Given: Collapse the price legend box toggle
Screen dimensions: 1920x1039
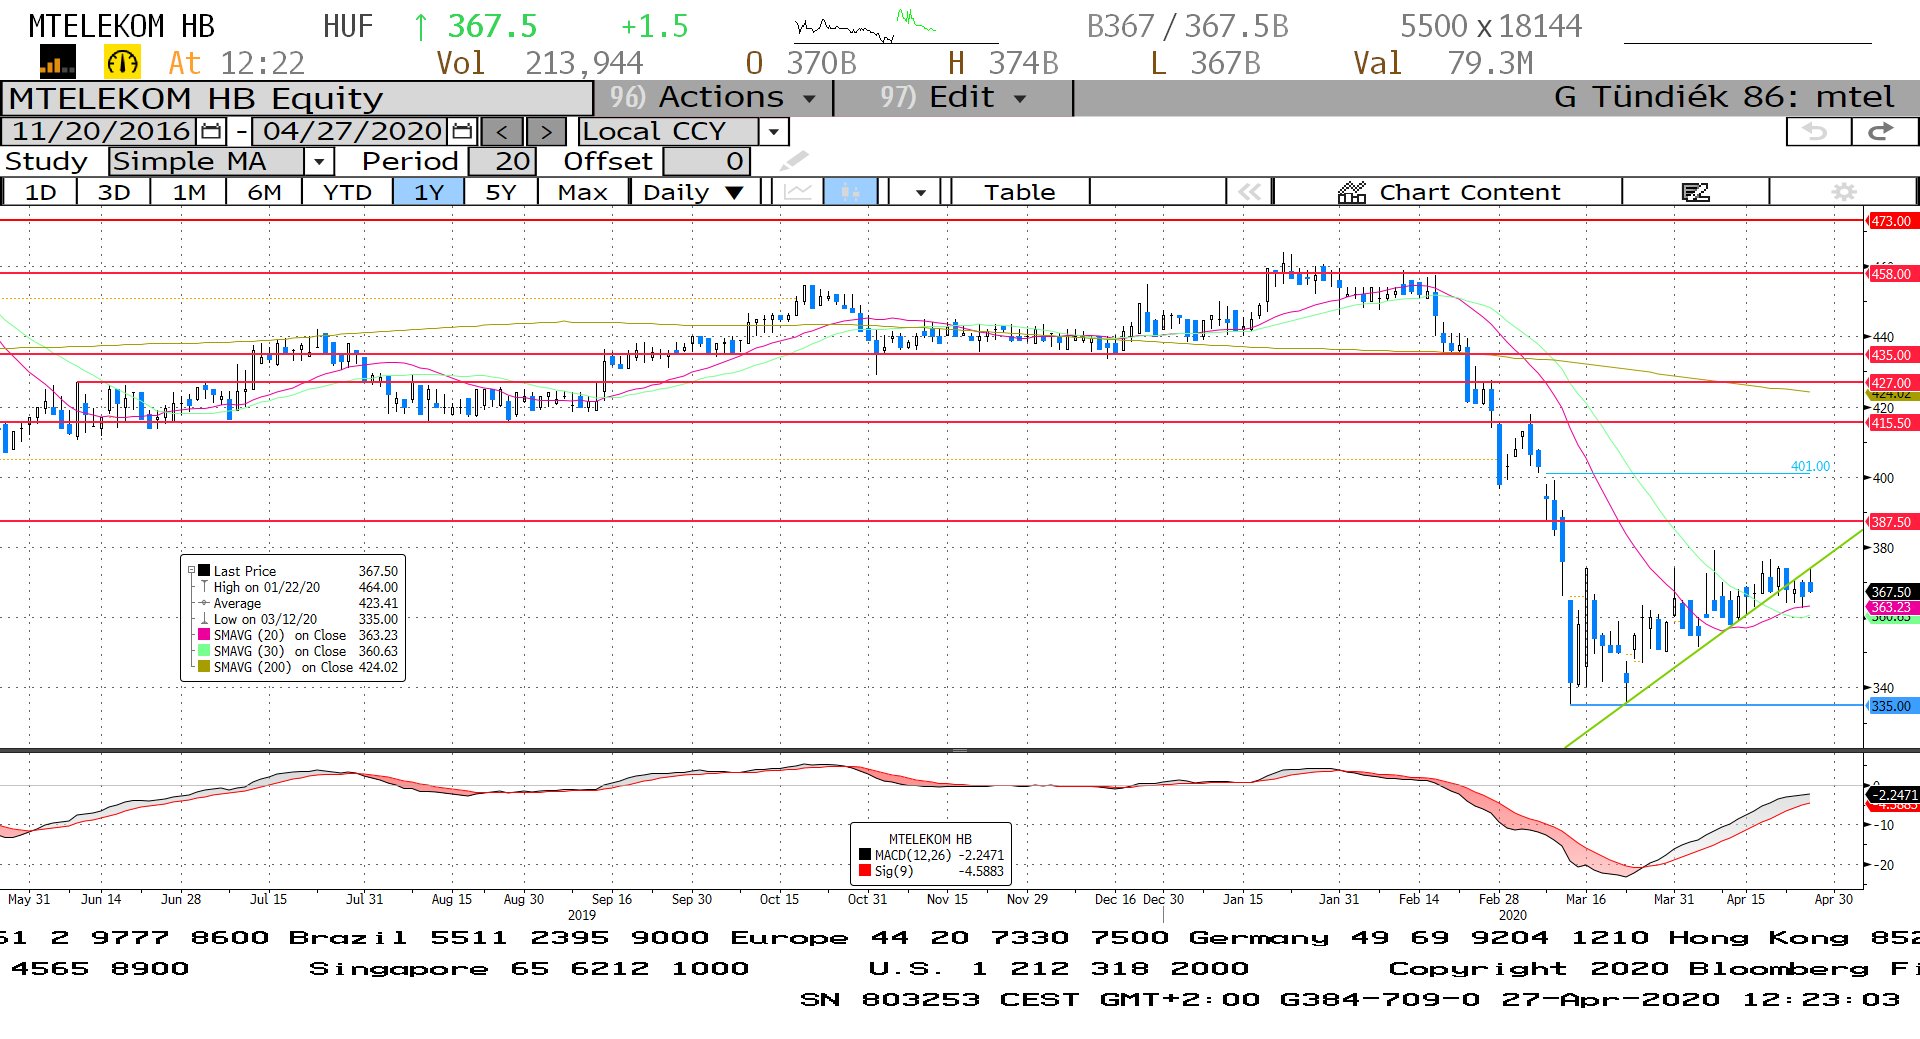Looking at the screenshot, I should (191, 571).
